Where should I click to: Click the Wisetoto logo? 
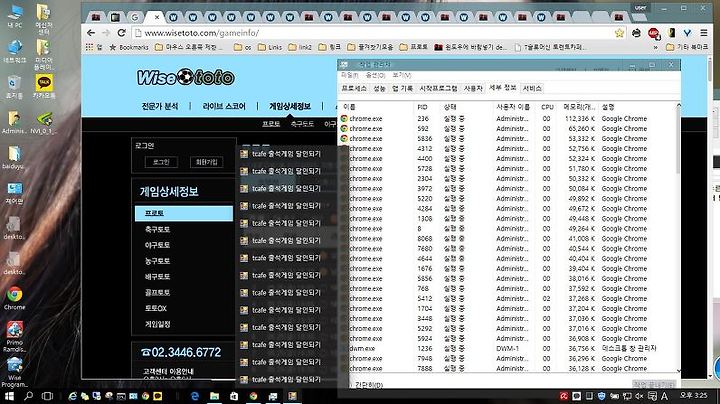tap(186, 78)
